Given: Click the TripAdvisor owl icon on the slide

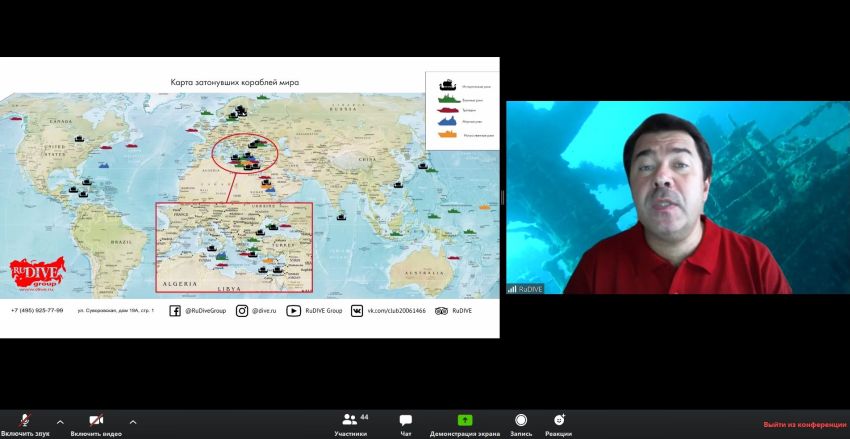Looking at the screenshot, I should (441, 311).
